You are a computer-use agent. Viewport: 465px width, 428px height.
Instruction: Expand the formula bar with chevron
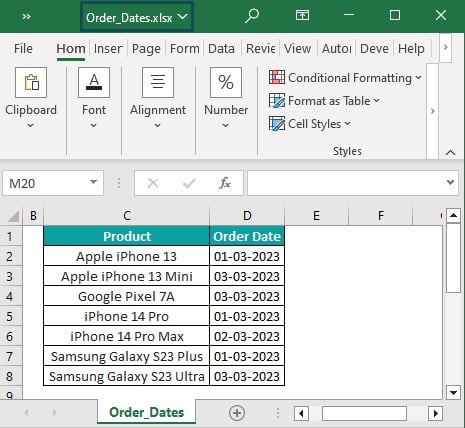point(450,182)
